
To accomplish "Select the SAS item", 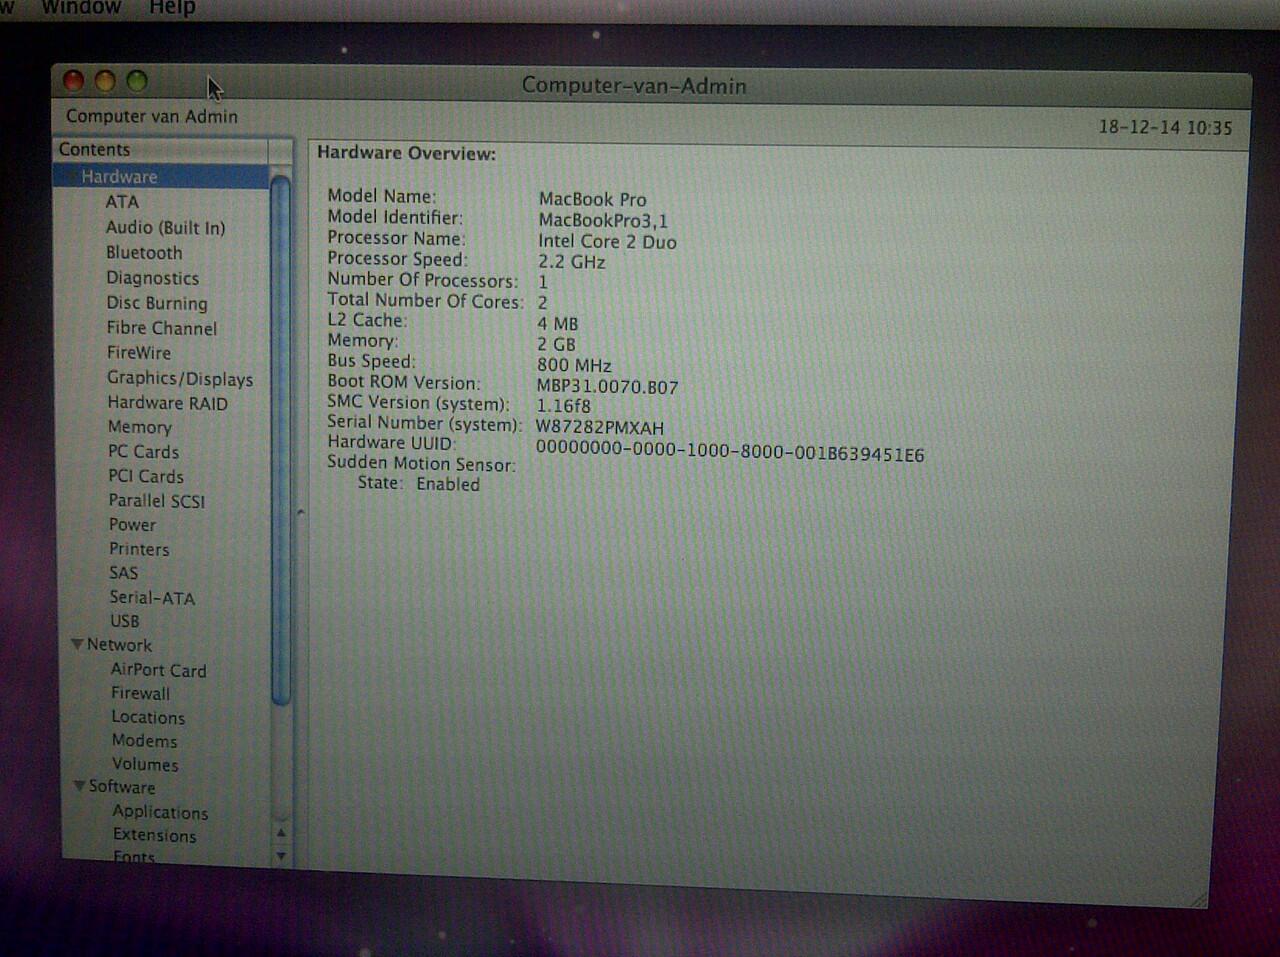I will pyautogui.click(x=124, y=573).
